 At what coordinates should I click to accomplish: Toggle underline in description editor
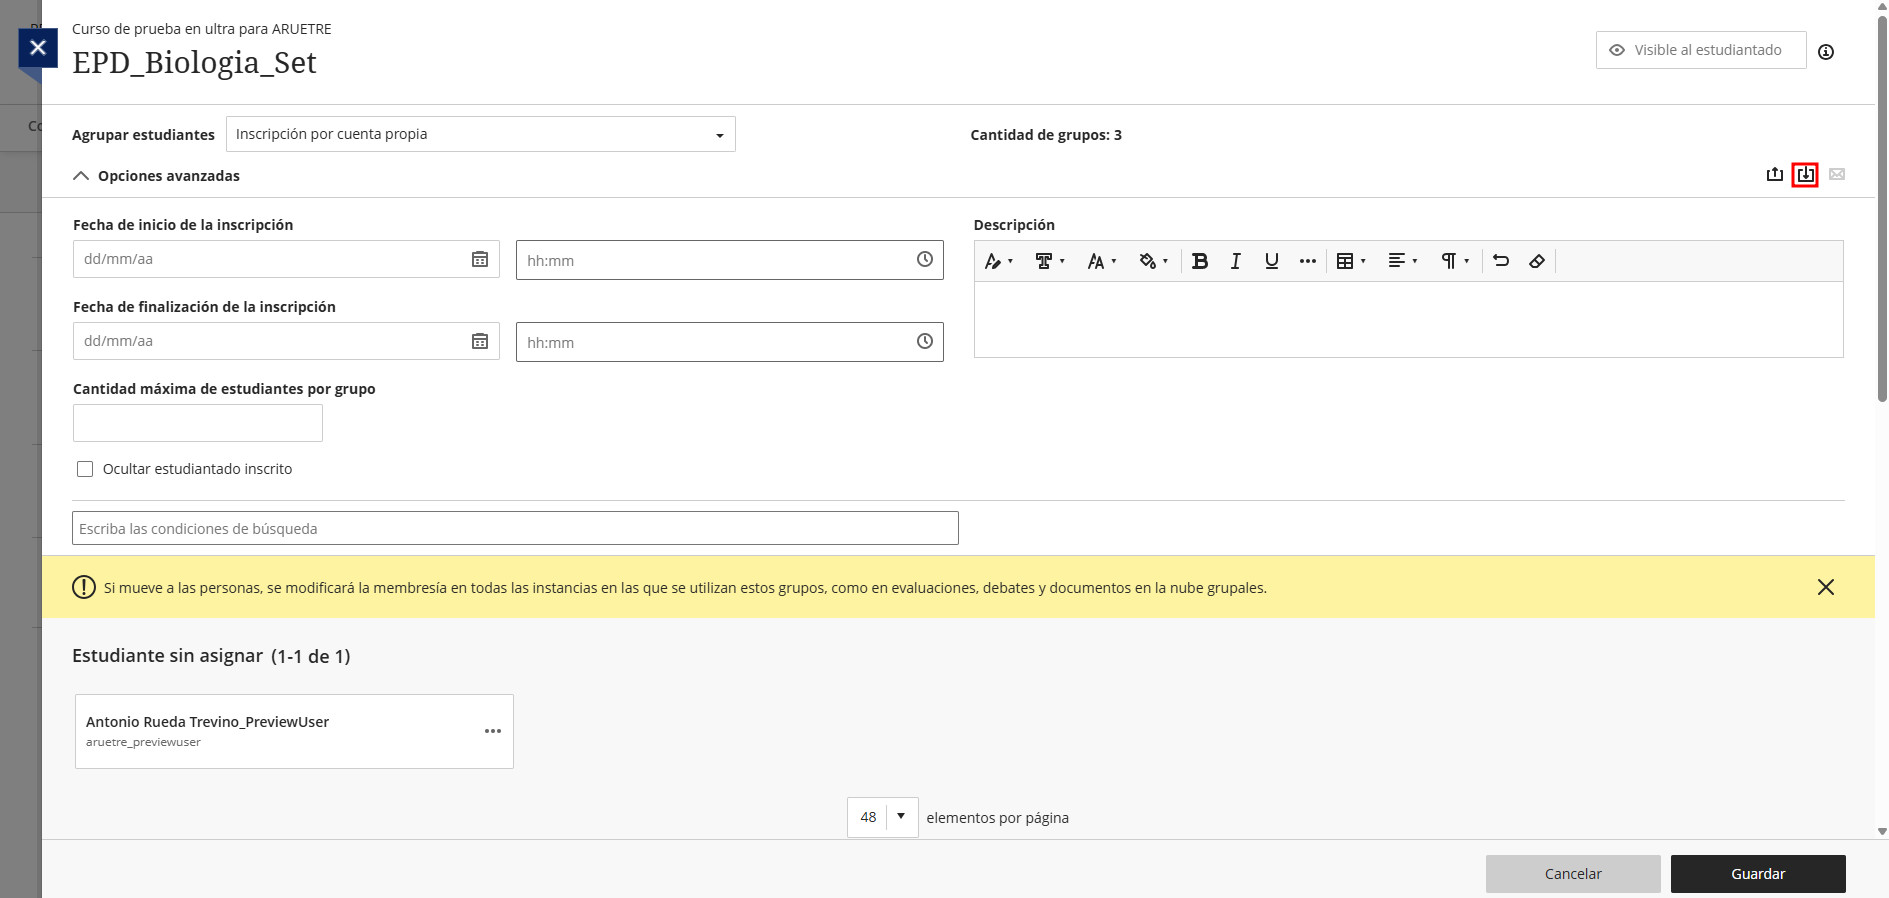click(1271, 261)
